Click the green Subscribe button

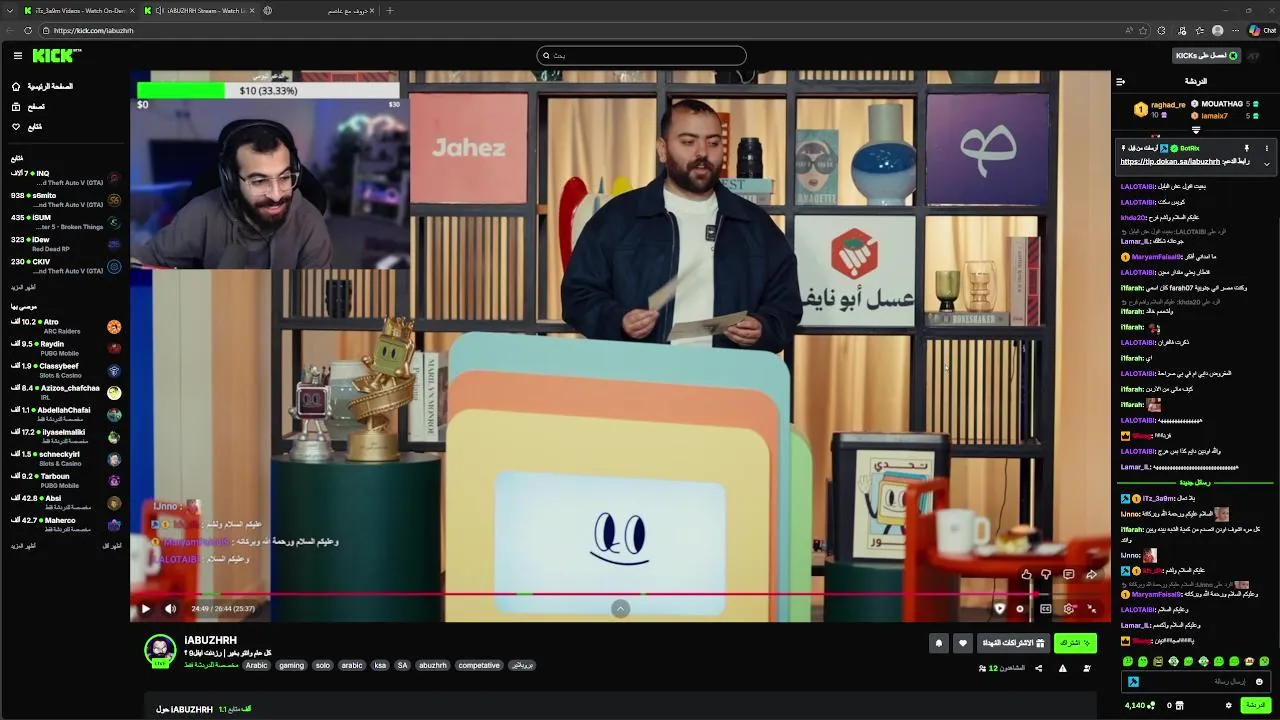pos(1076,643)
